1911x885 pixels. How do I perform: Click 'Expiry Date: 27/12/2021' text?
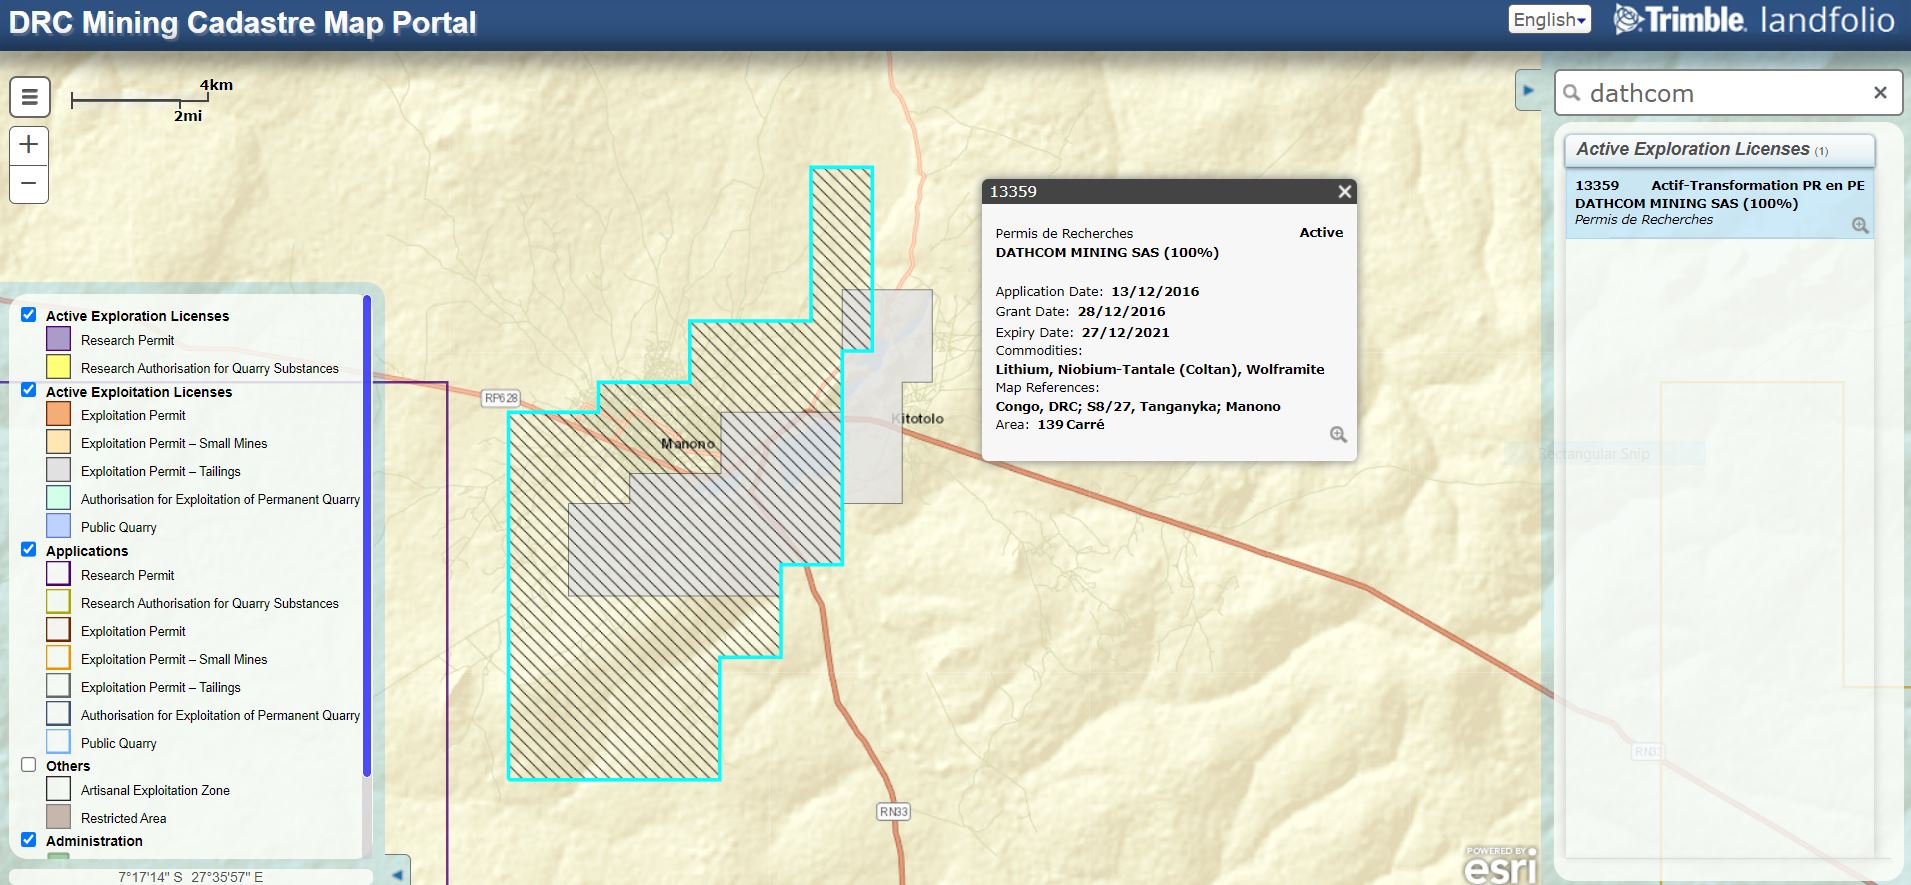(1082, 333)
